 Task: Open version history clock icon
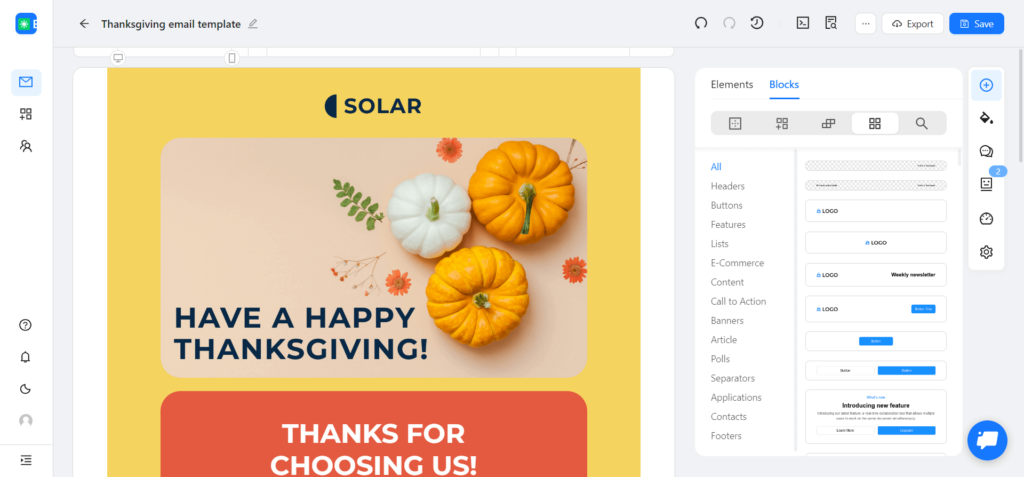[x=757, y=24]
